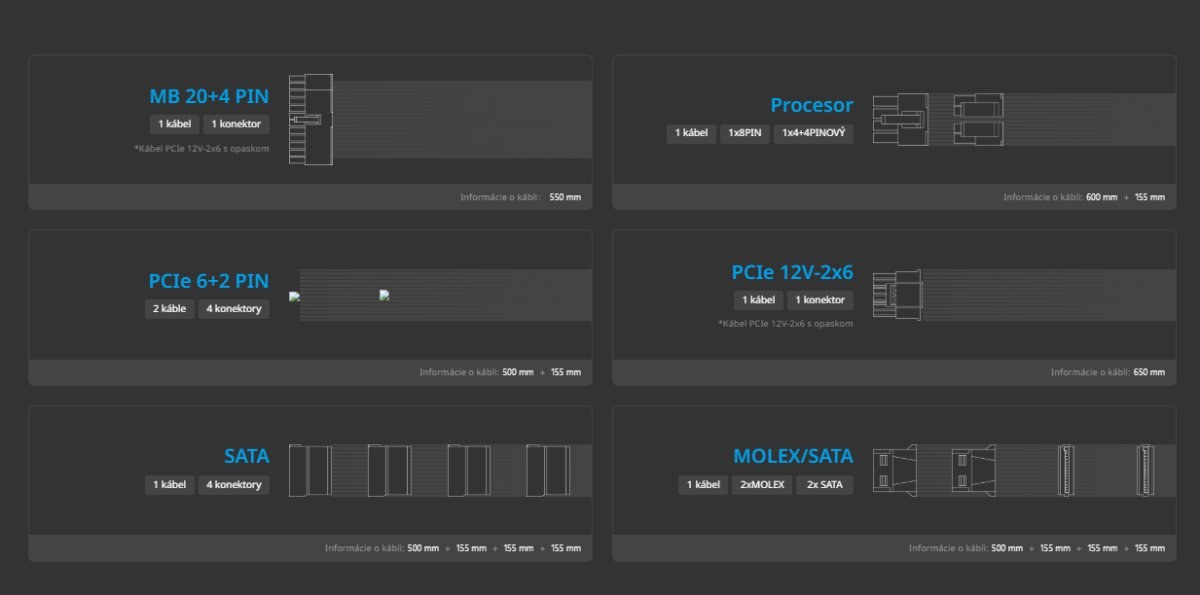Select the 2 káble badge under PCIe 6+2 PIN
Image resolution: width=1200 pixels, height=595 pixels.
pyautogui.click(x=169, y=309)
